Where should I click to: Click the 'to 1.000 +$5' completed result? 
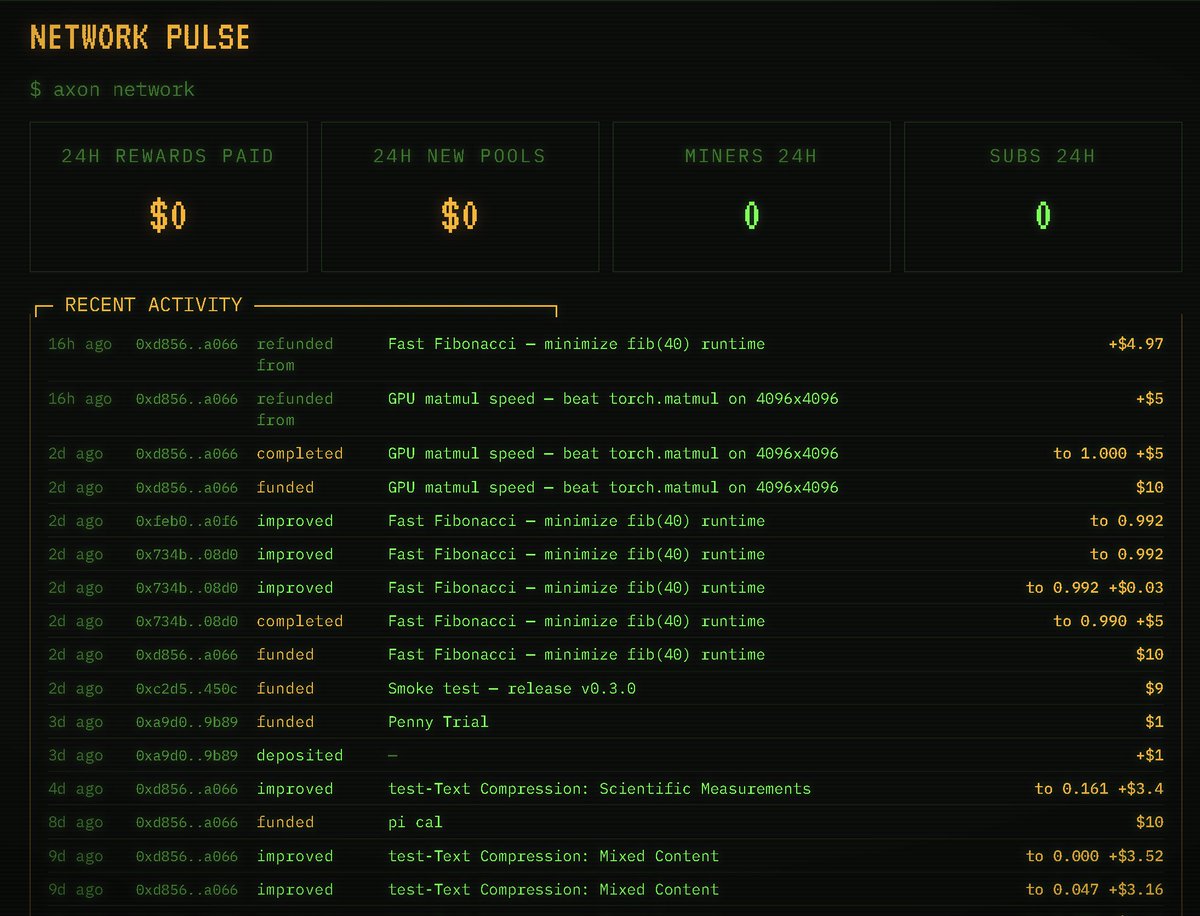point(1108,454)
